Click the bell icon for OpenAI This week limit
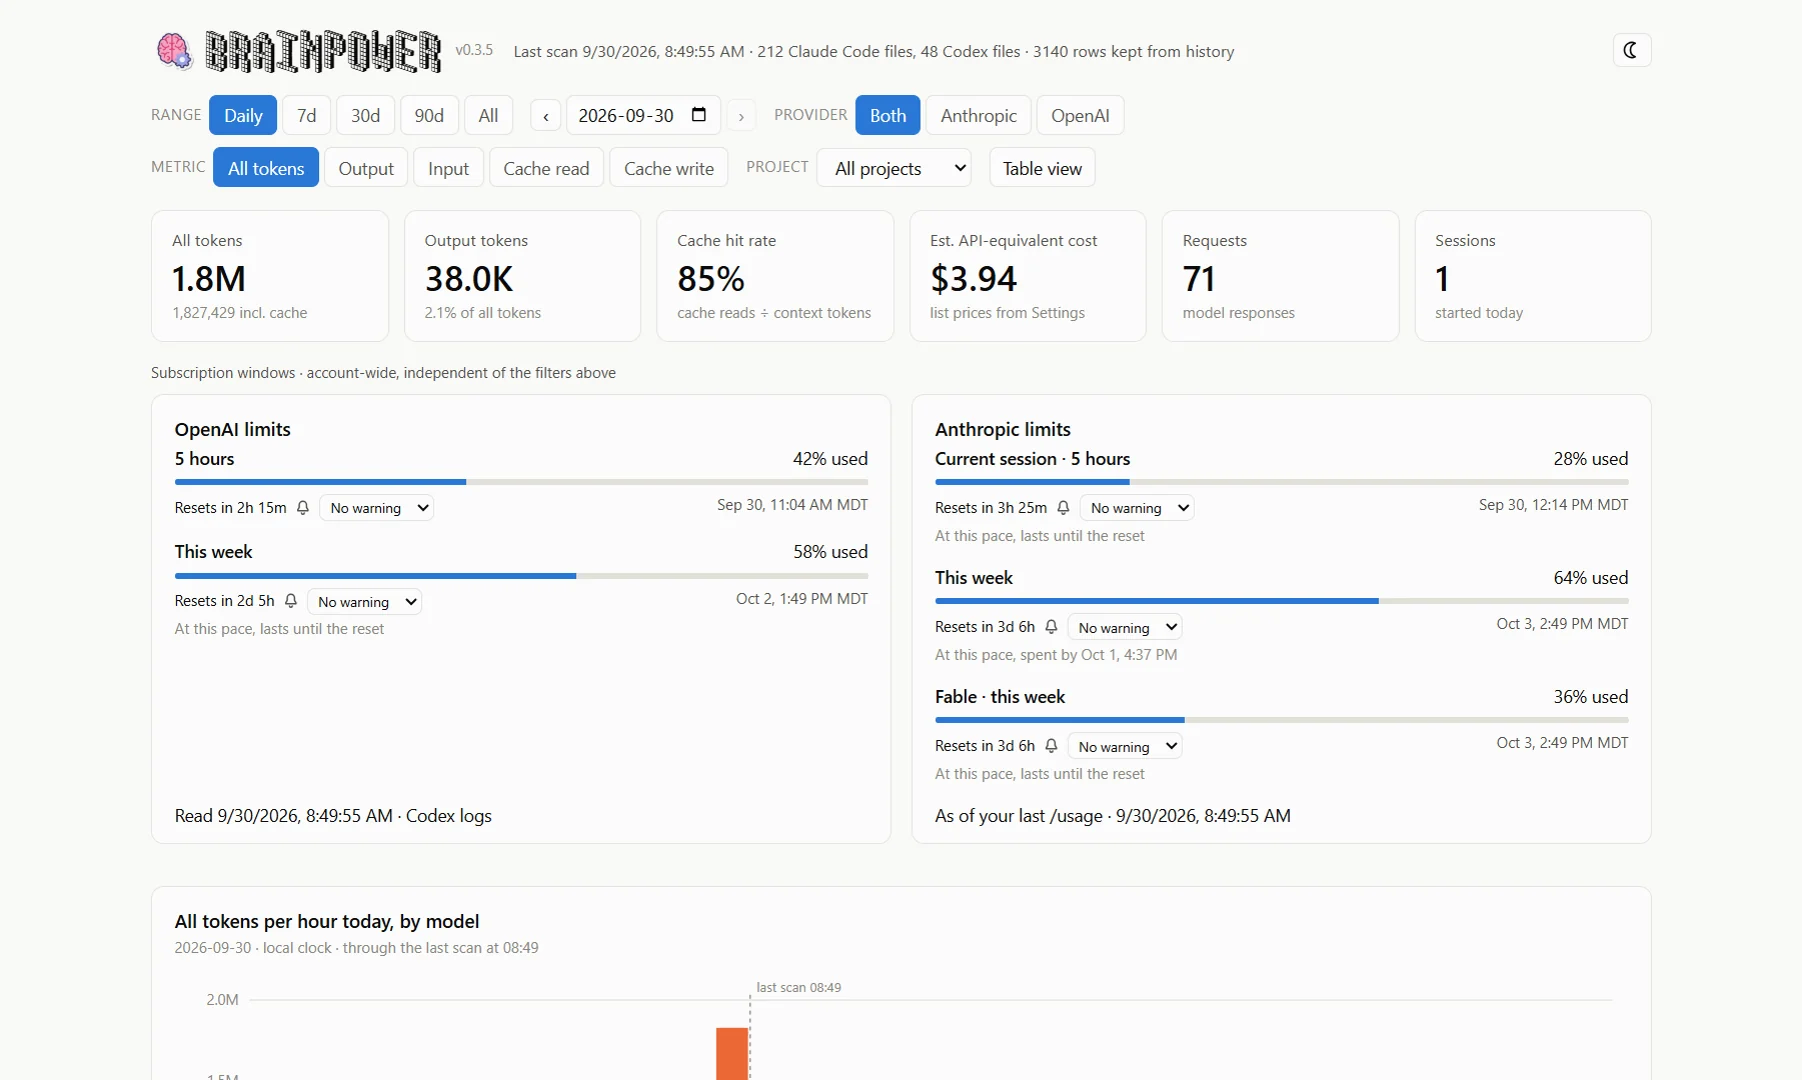Viewport: 1802px width, 1080px height. (x=291, y=601)
